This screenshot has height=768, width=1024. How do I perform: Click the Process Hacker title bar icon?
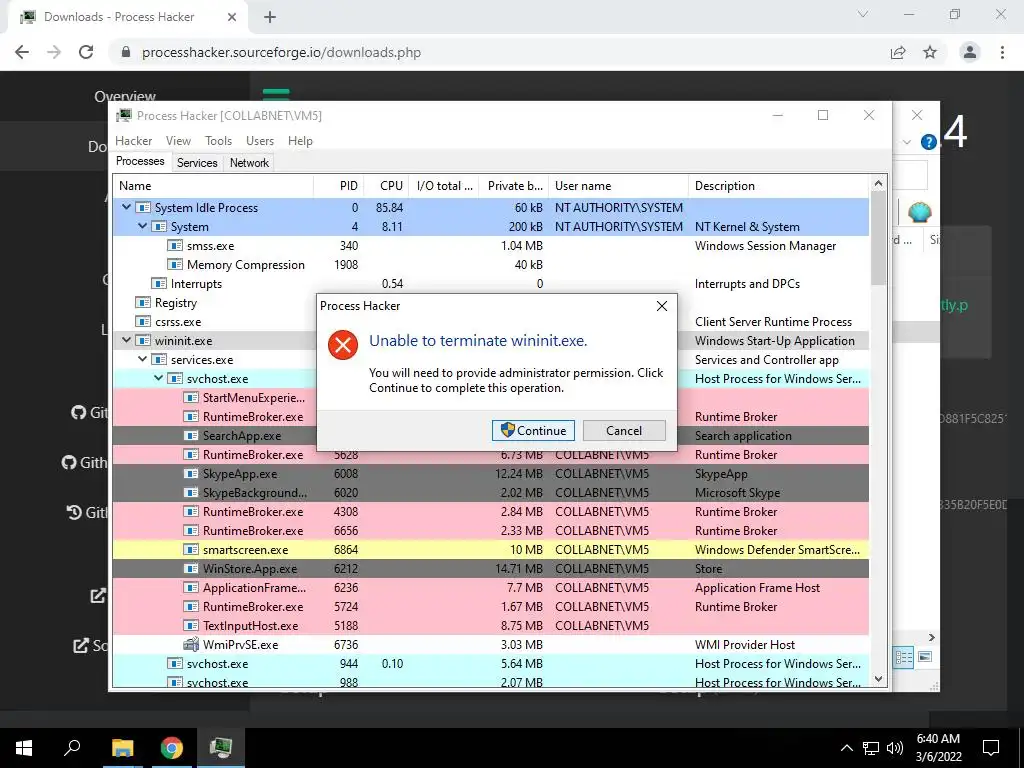pos(123,116)
